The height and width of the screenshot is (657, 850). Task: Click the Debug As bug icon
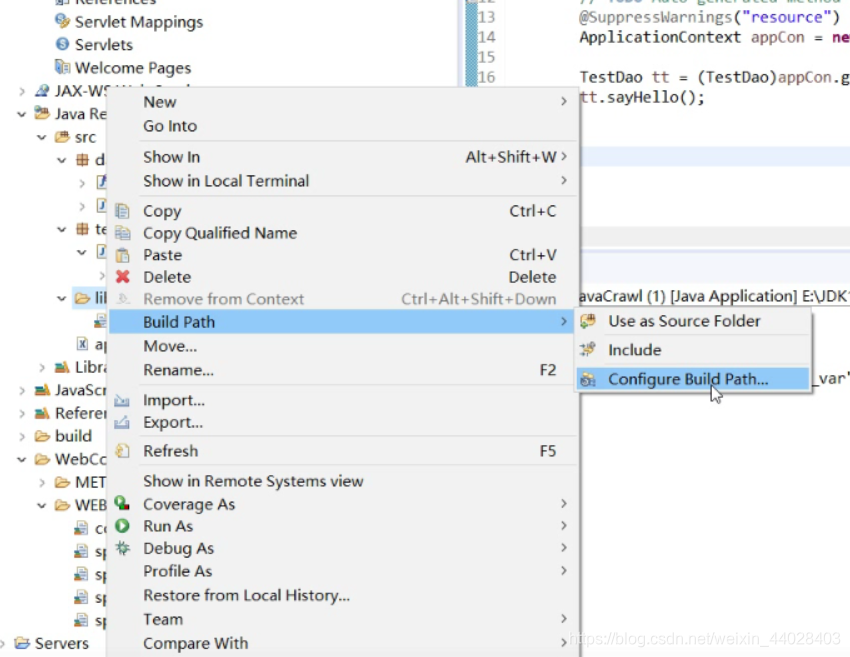point(123,548)
